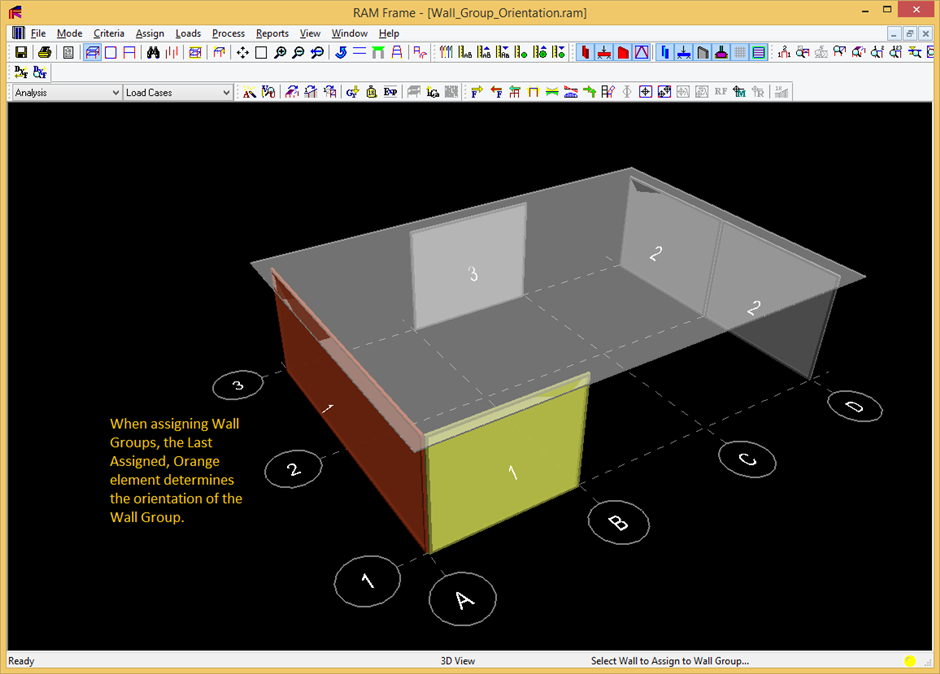The width and height of the screenshot is (940, 674).
Task: Click the yellow status indicator light
Action: (910, 661)
